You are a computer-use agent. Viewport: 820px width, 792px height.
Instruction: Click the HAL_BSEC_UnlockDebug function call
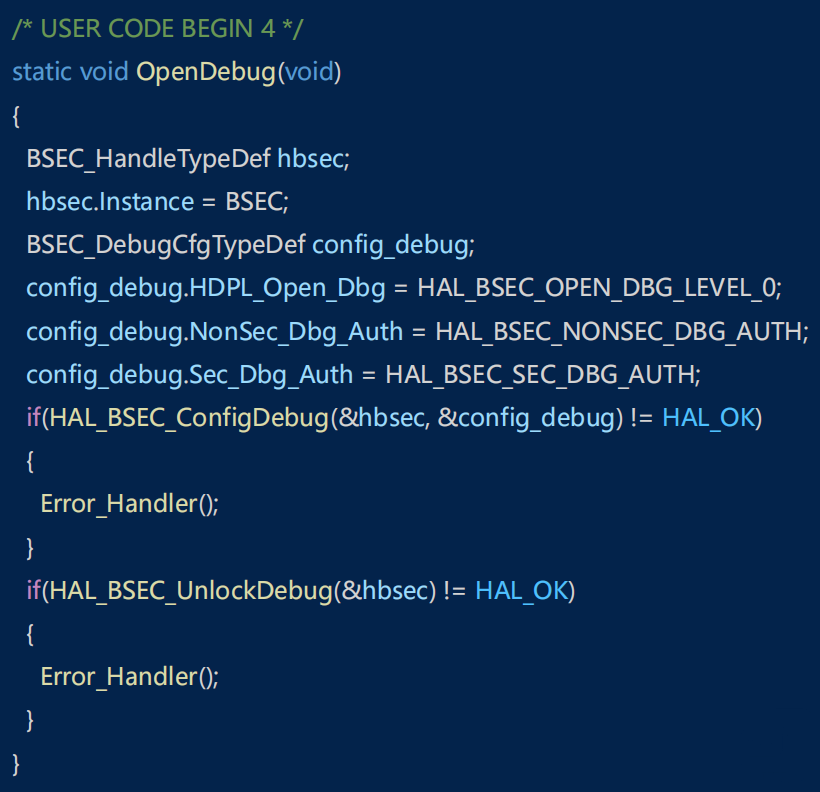tap(189, 590)
